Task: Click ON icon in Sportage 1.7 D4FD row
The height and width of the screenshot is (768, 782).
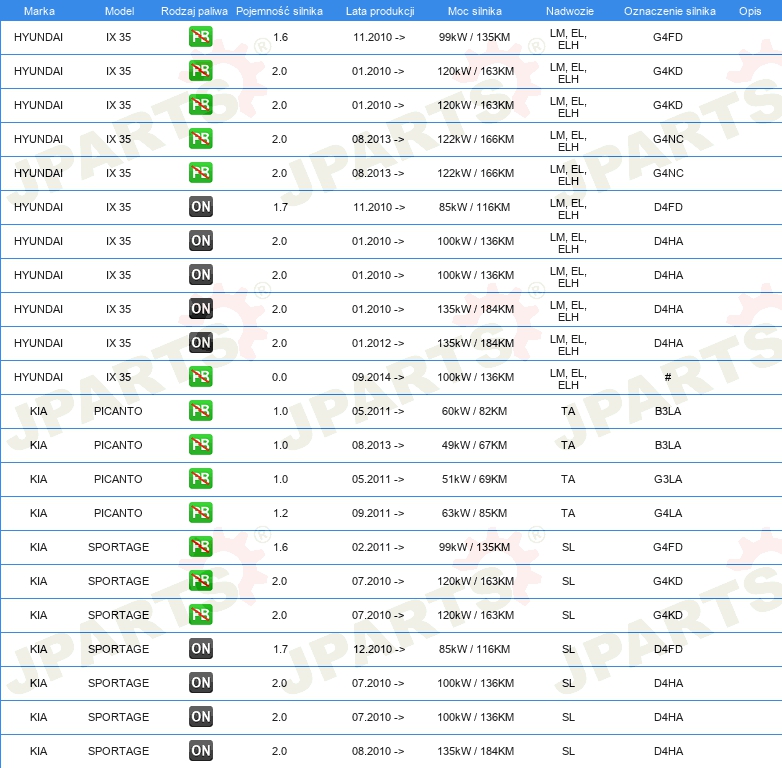Action: pyautogui.click(x=200, y=648)
